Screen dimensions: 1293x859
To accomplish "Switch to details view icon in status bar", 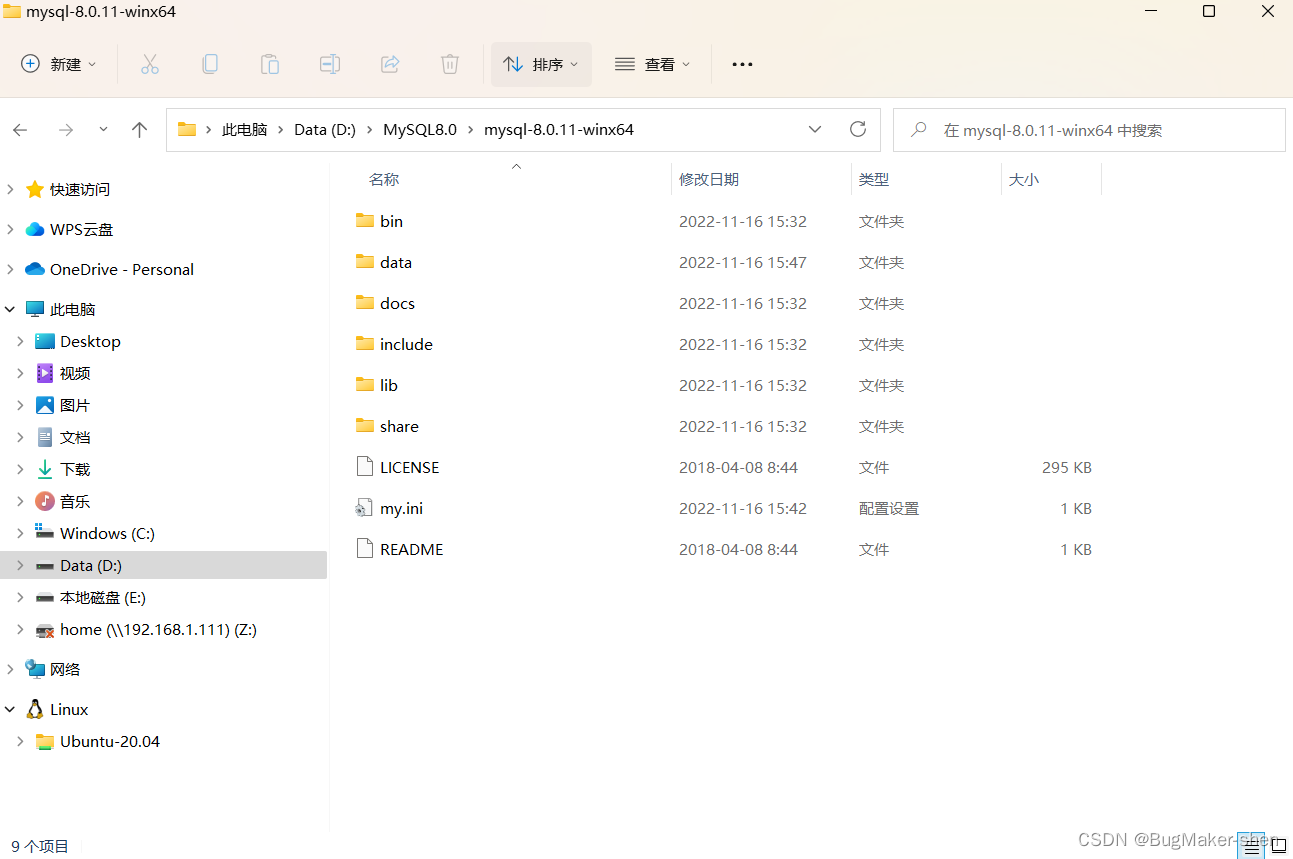I will pos(1252,845).
